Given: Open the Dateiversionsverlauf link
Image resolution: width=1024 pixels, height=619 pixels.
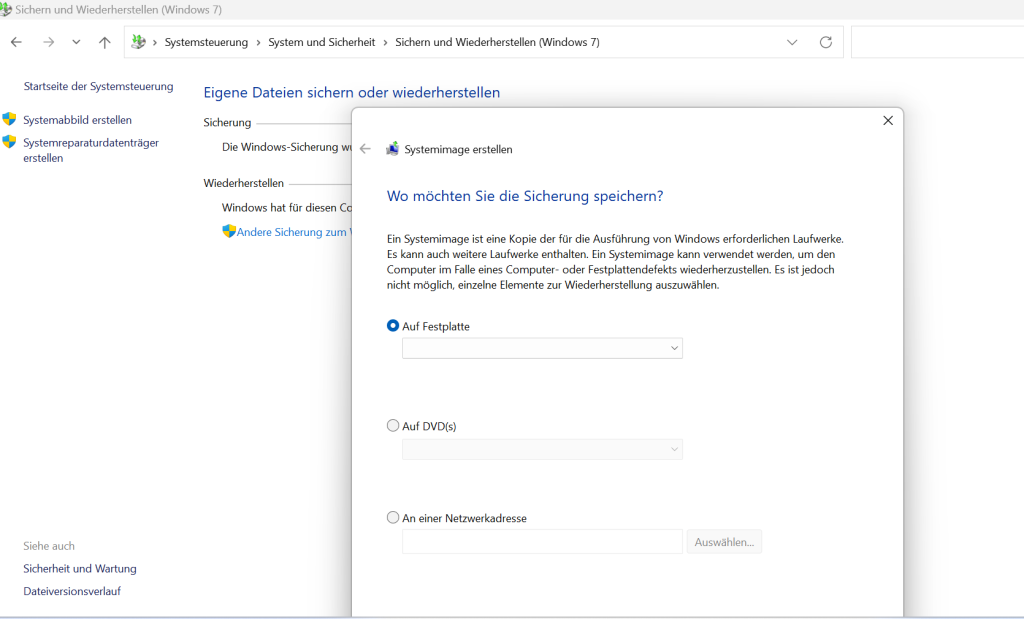Looking at the screenshot, I should pyautogui.click(x=72, y=591).
